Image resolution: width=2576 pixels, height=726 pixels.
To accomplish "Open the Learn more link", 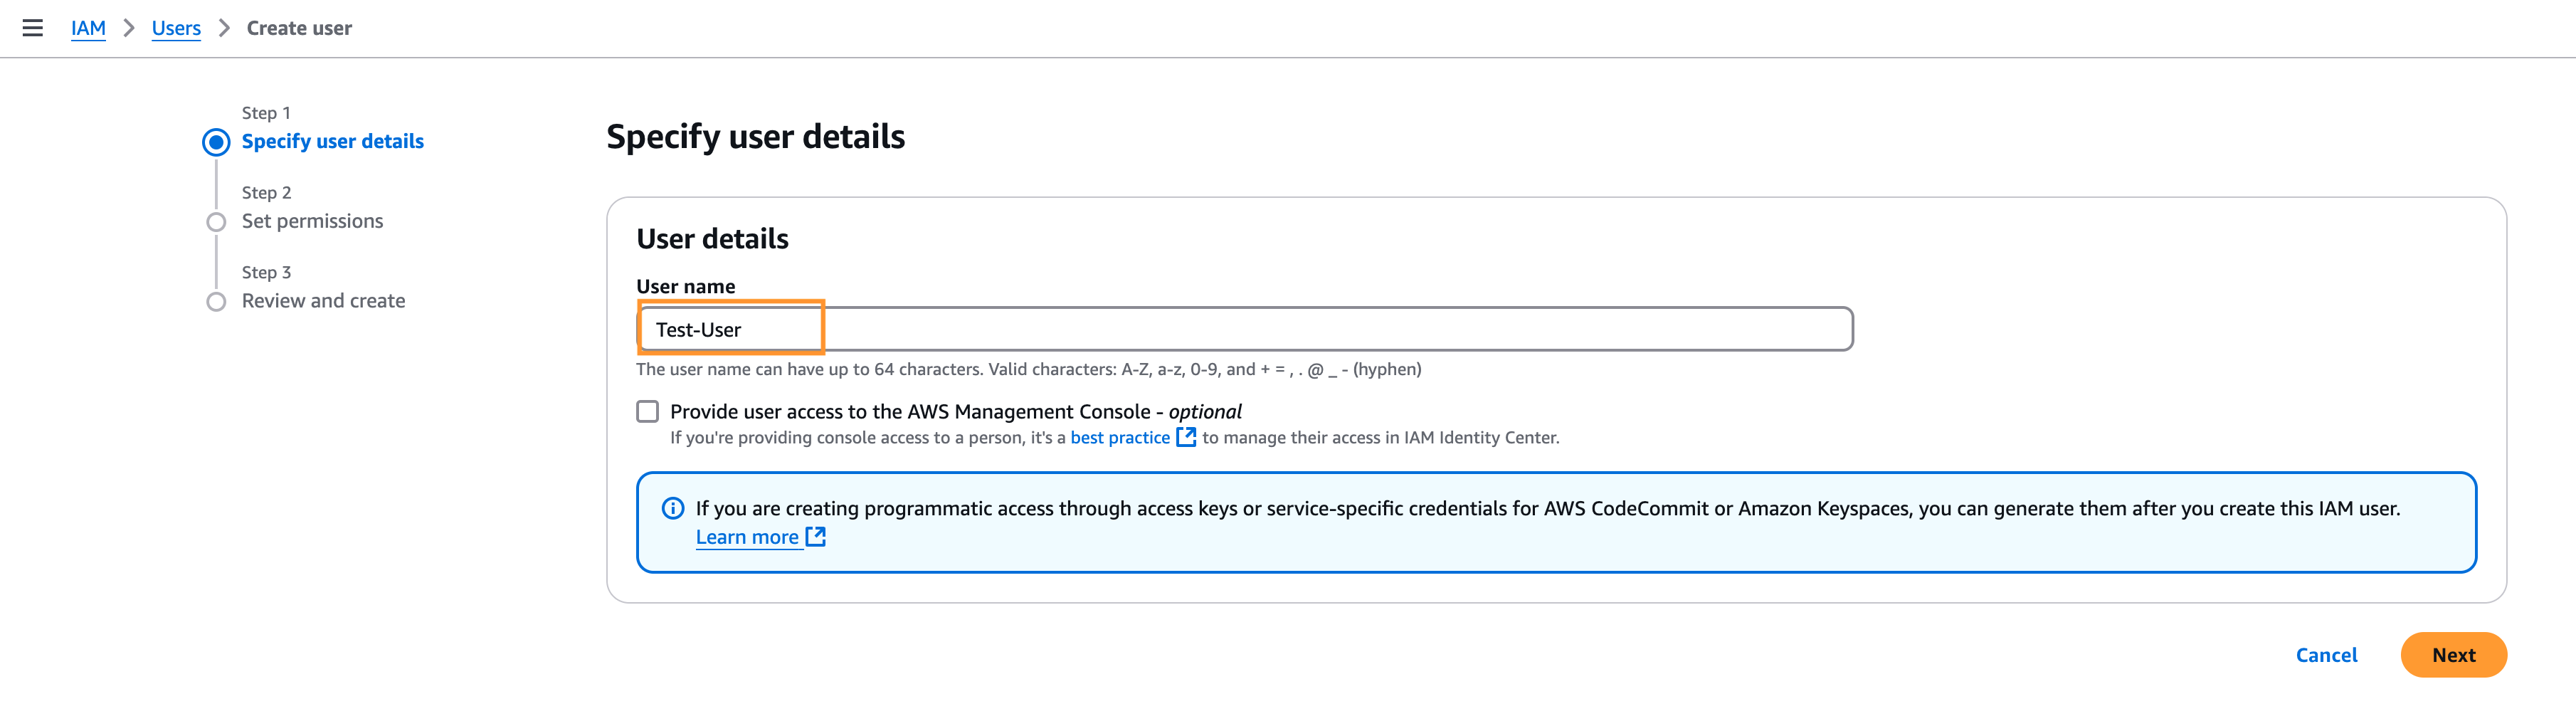I will 747,537.
